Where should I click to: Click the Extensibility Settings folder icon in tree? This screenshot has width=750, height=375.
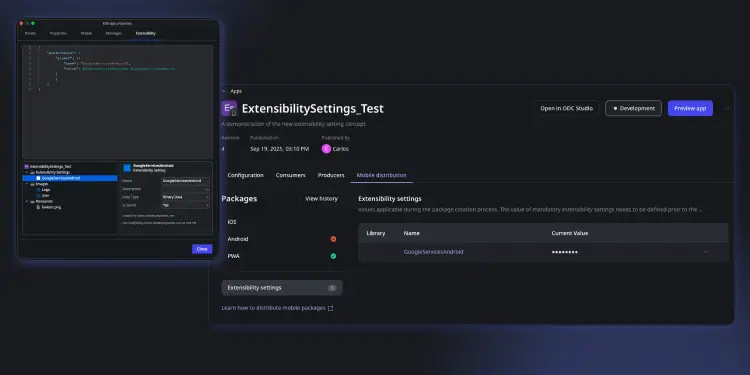point(32,172)
